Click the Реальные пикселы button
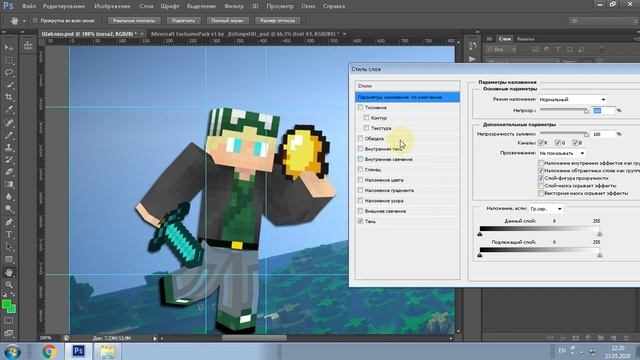The image size is (640, 360). point(134,20)
